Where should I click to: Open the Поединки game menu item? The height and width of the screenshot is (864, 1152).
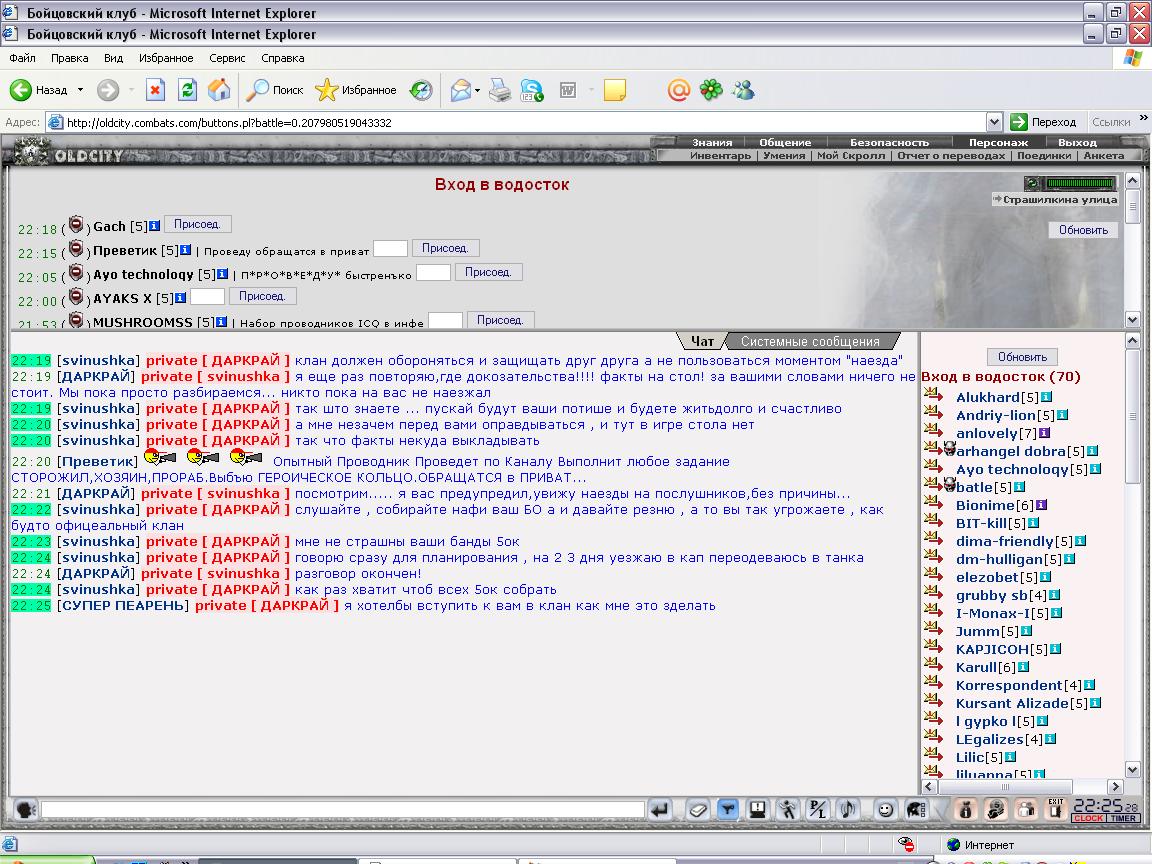[x=1044, y=156]
